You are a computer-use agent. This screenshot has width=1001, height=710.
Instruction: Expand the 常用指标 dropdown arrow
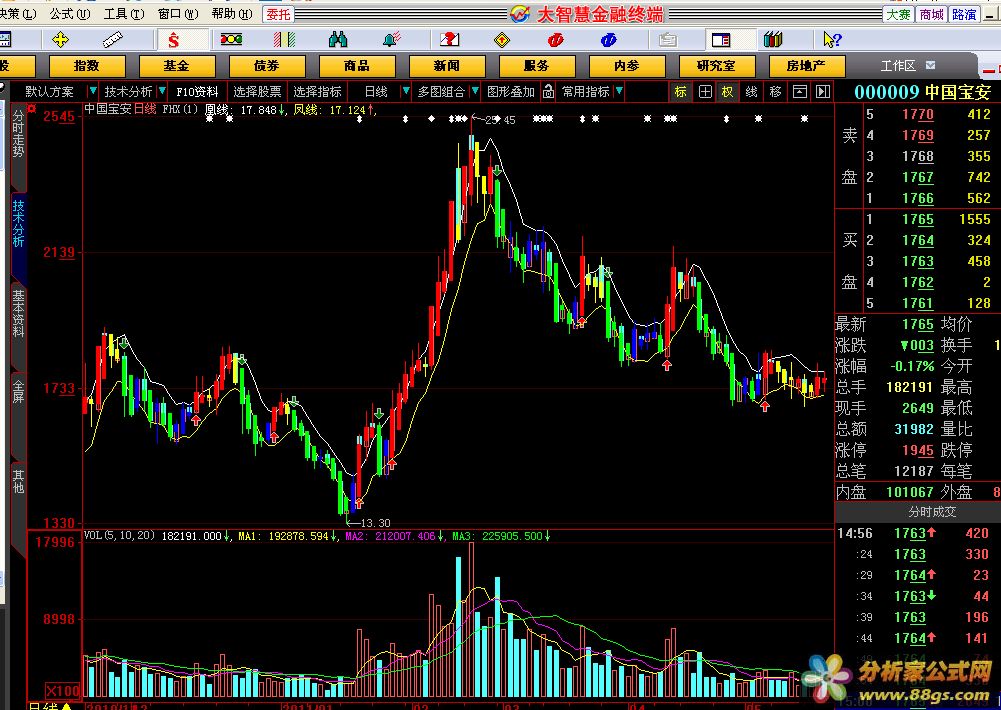[619, 91]
